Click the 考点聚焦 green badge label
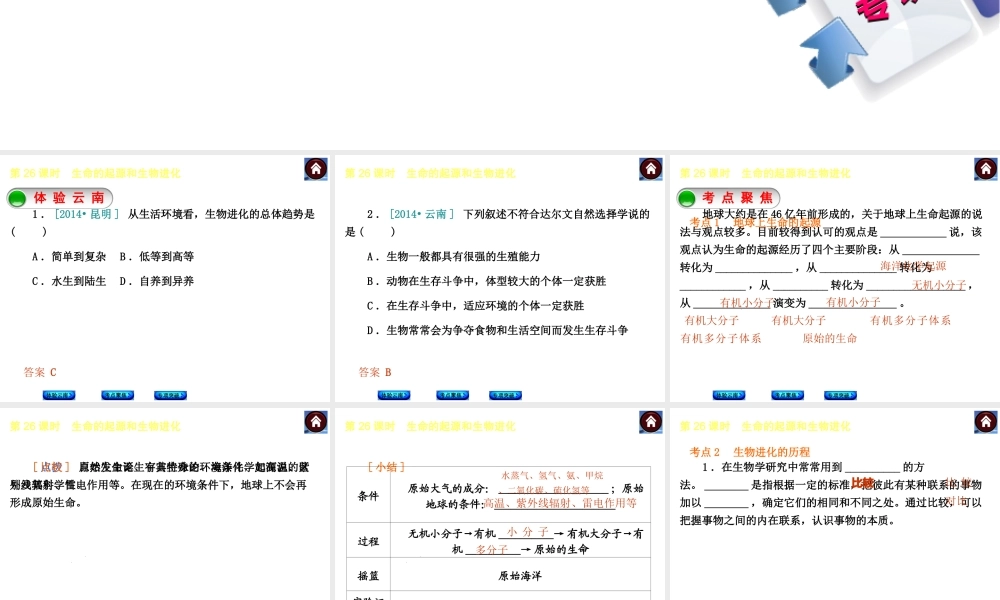Image resolution: width=1000 pixels, height=600 pixels. point(729,198)
